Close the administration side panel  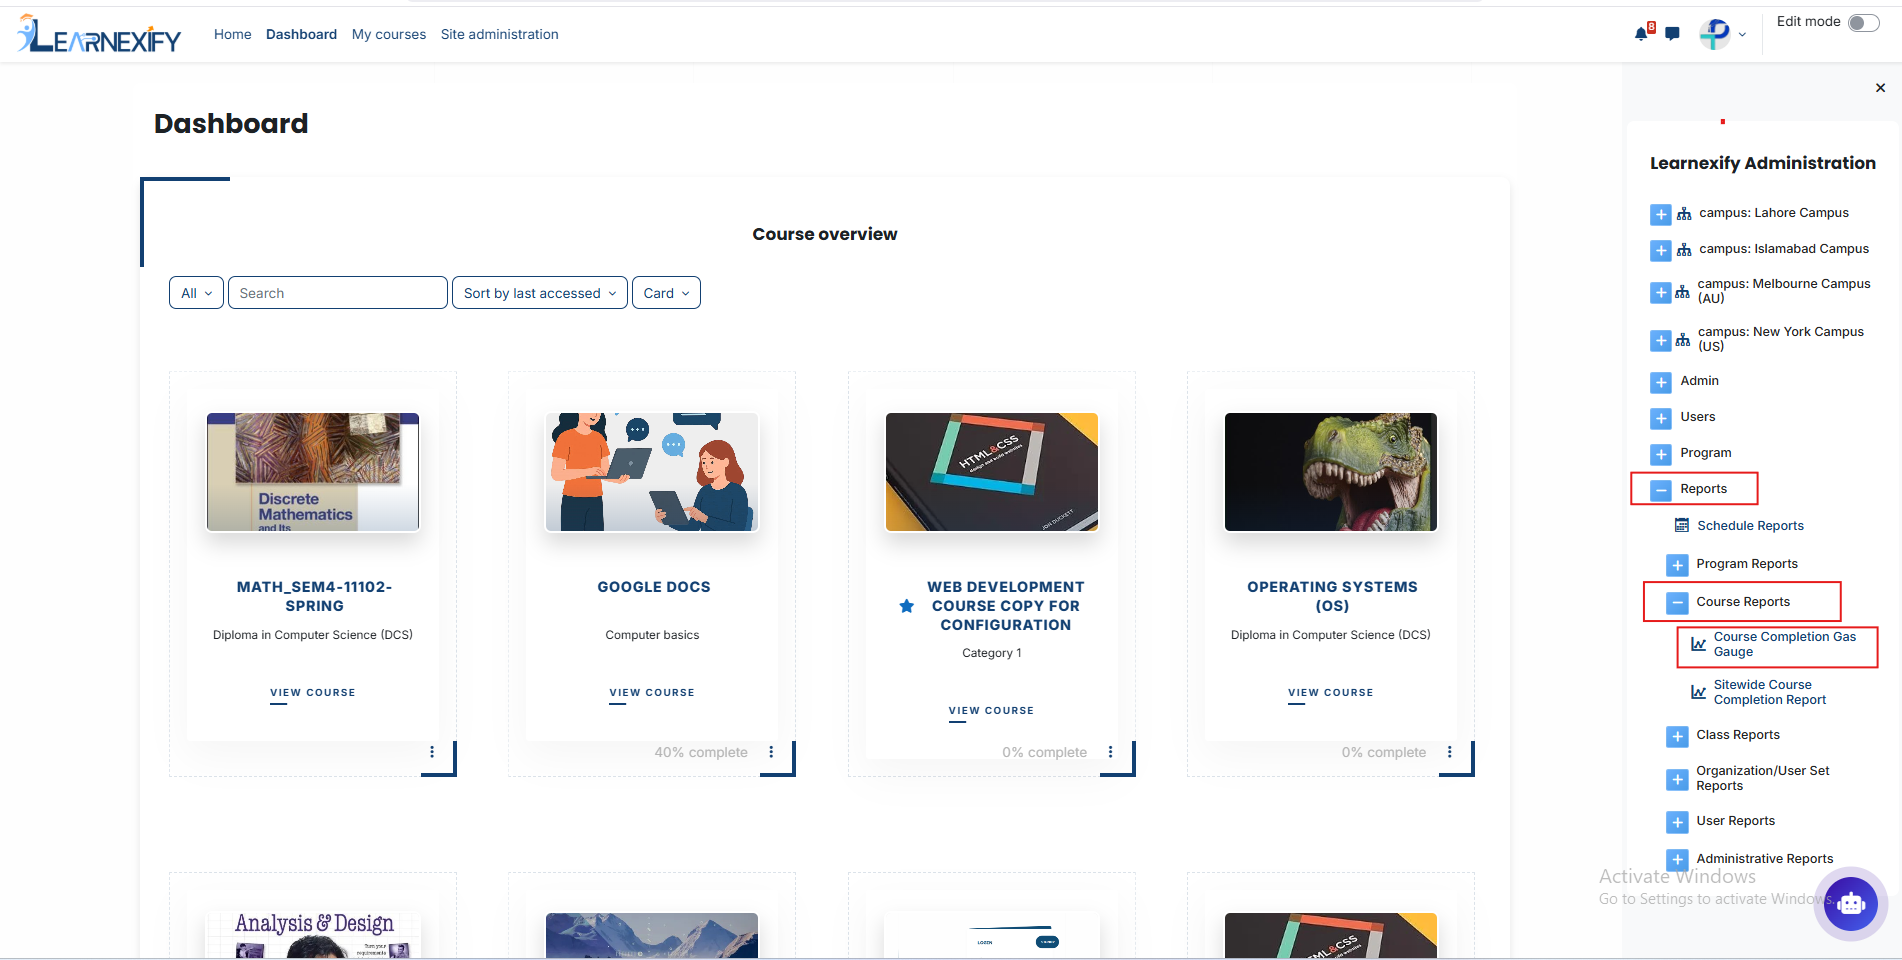pyautogui.click(x=1880, y=88)
